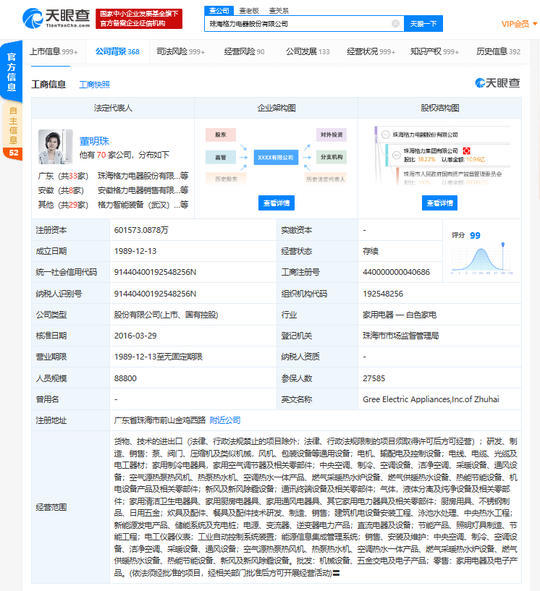Open the 司法风险 tab
540x591 pixels.
click(x=181, y=51)
